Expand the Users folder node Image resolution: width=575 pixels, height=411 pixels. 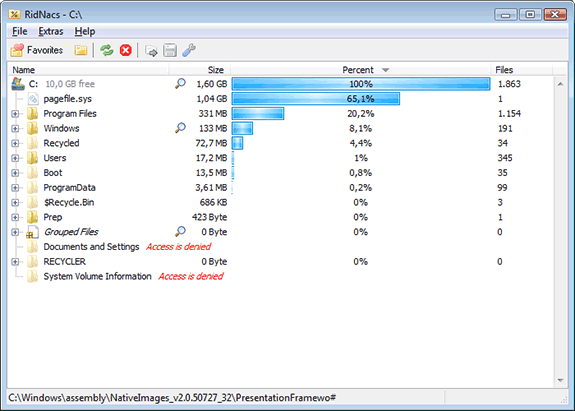(15, 158)
